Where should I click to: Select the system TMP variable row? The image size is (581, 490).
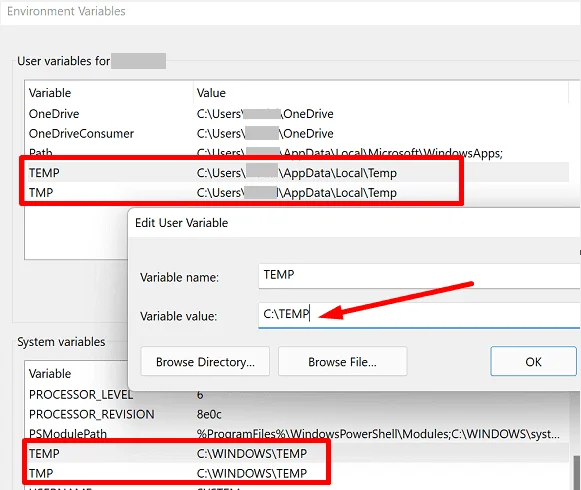[298, 473]
